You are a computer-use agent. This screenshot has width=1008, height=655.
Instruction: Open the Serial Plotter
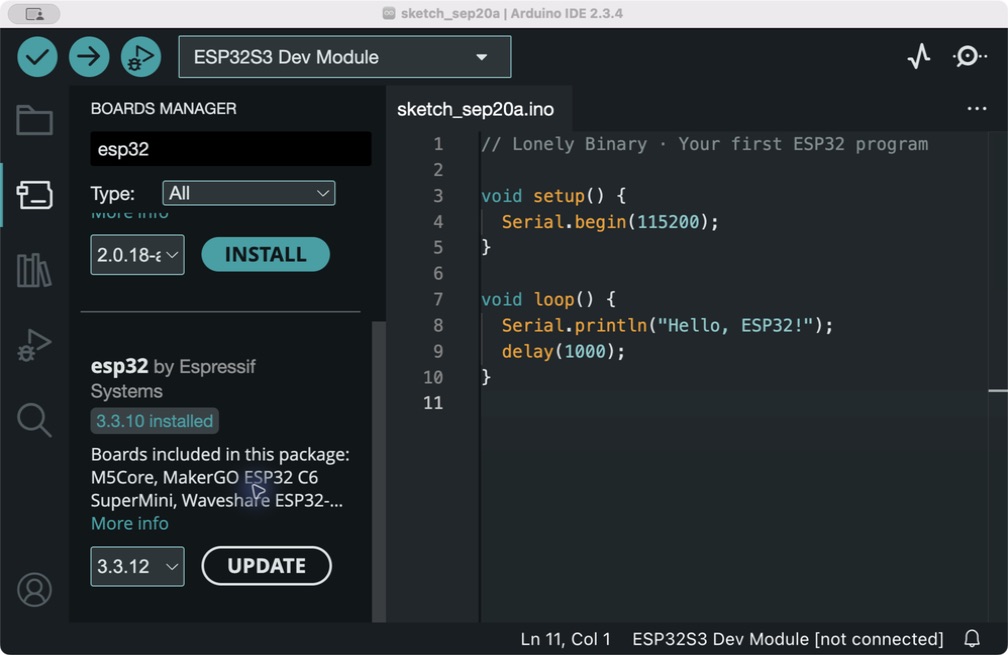click(919, 57)
